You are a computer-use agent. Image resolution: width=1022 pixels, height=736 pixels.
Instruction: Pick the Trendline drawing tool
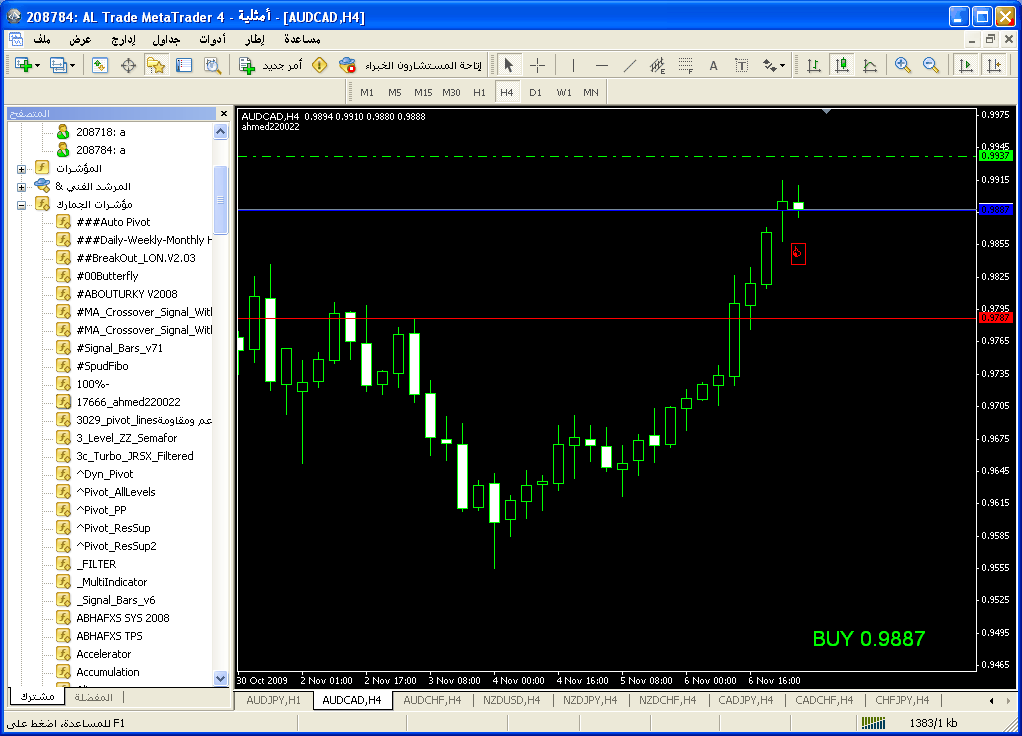coord(629,65)
